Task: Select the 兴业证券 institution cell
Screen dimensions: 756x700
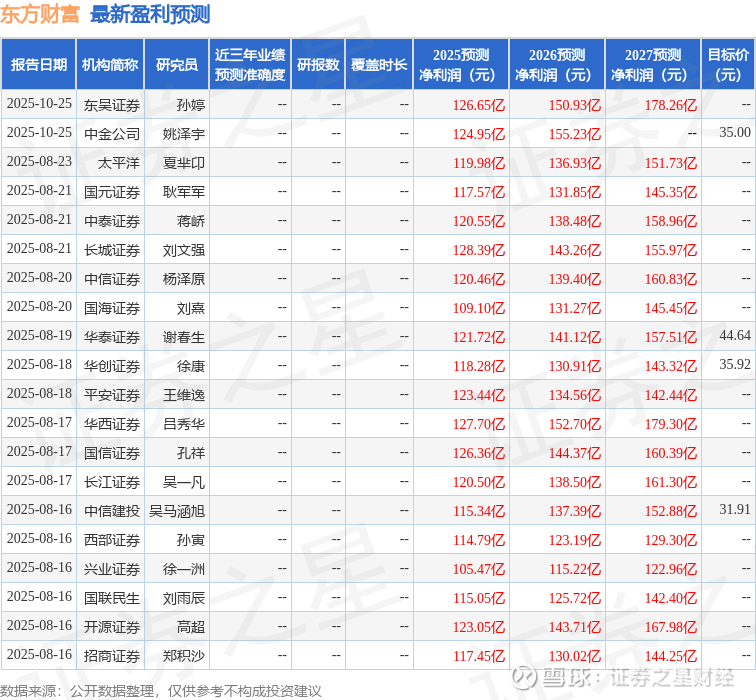Action: pyautogui.click(x=112, y=569)
